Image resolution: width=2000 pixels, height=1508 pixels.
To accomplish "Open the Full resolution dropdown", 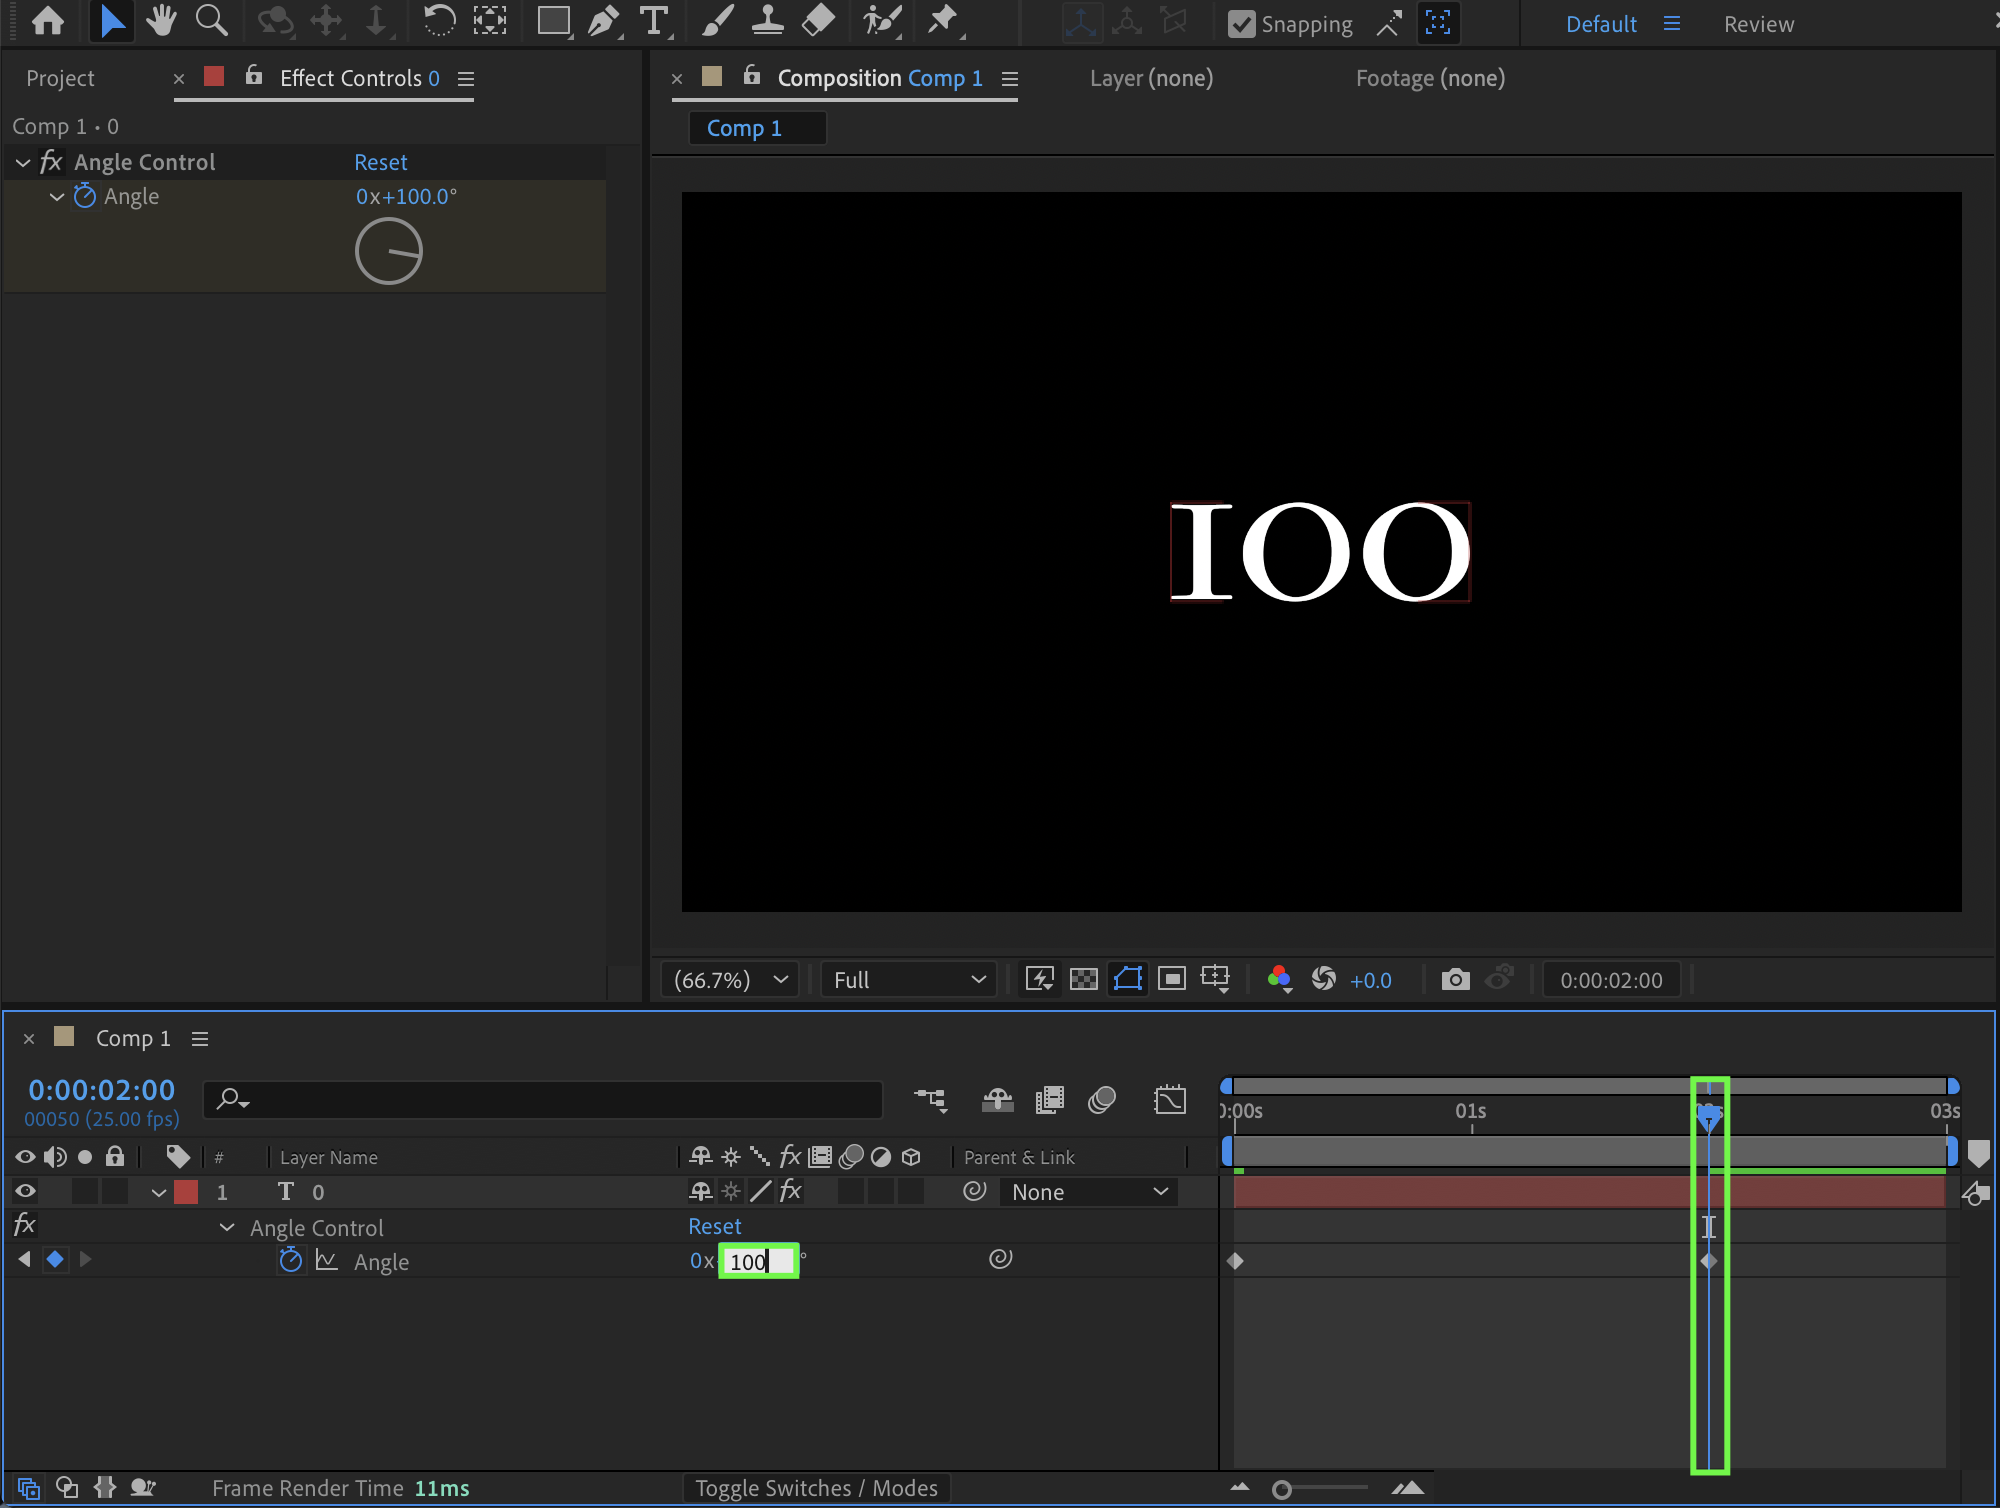I will tap(909, 980).
